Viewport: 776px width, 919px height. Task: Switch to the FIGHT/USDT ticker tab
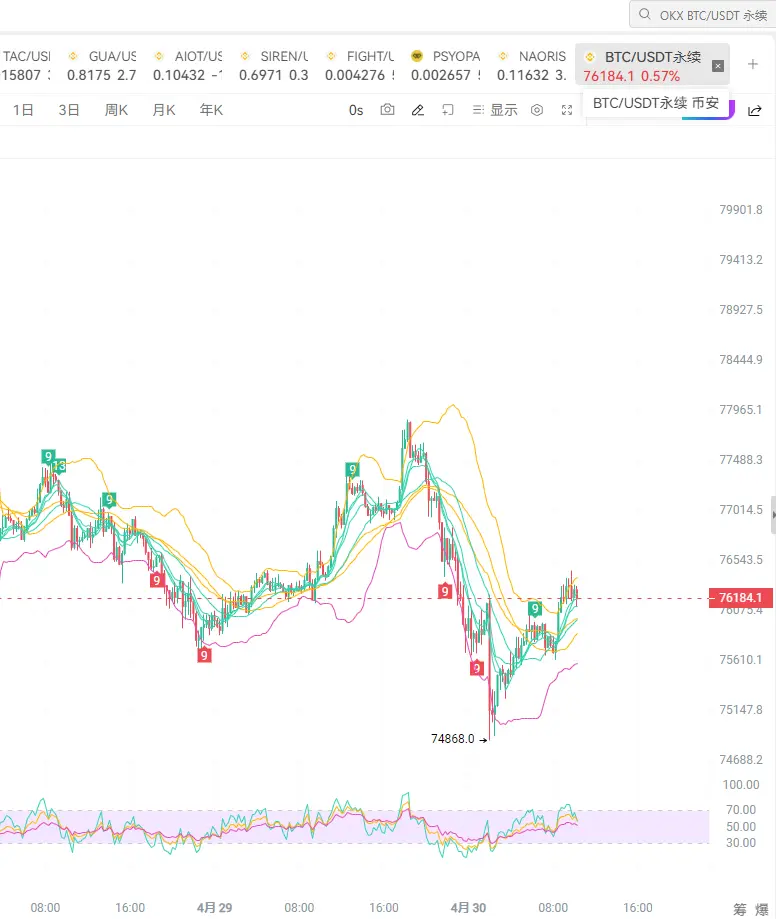click(x=360, y=65)
